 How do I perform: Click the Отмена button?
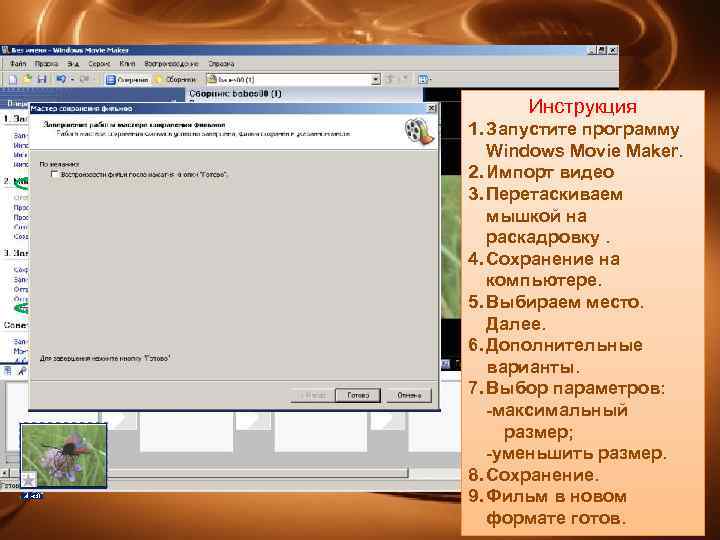pyautogui.click(x=409, y=395)
